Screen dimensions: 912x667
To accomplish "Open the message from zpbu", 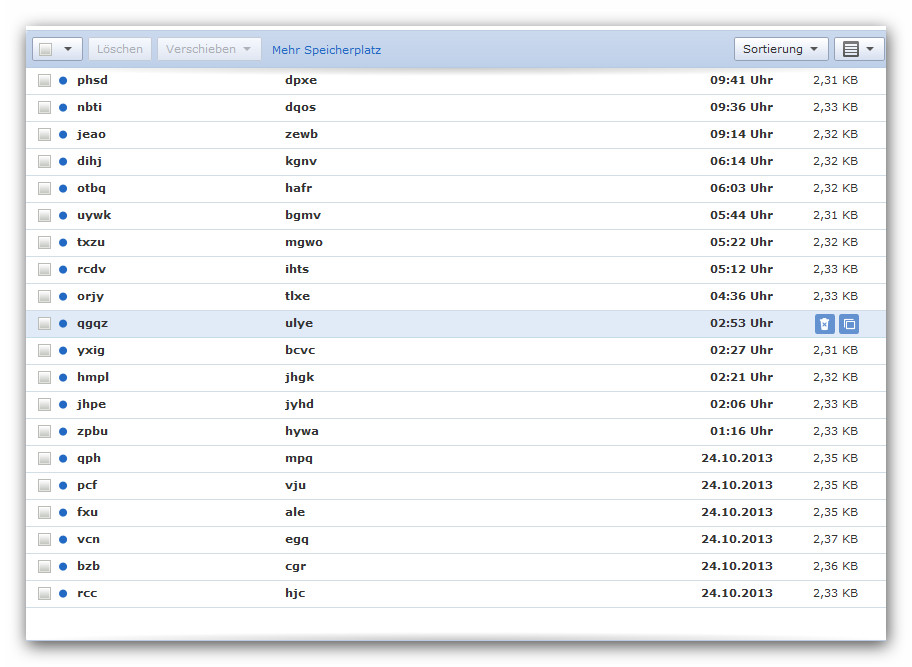I will (92, 431).
